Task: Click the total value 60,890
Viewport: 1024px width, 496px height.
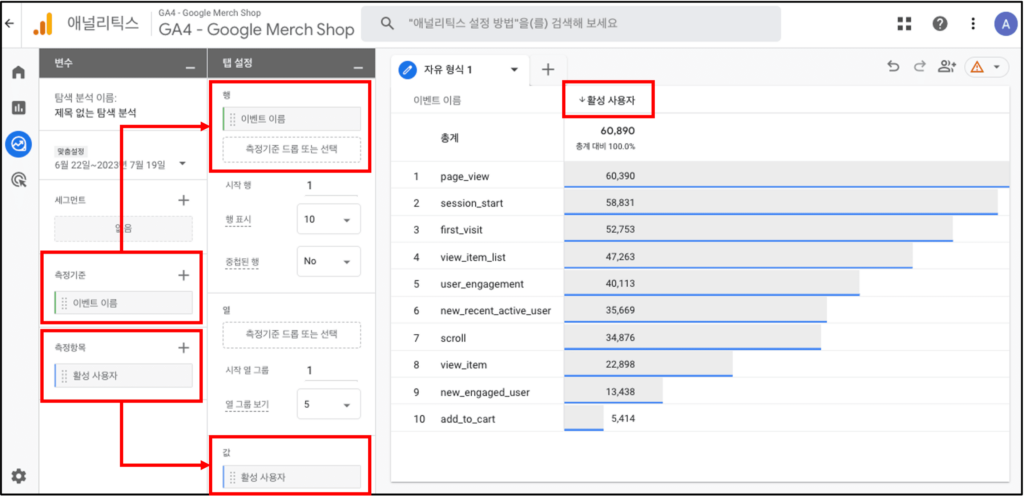Action: [x=618, y=131]
